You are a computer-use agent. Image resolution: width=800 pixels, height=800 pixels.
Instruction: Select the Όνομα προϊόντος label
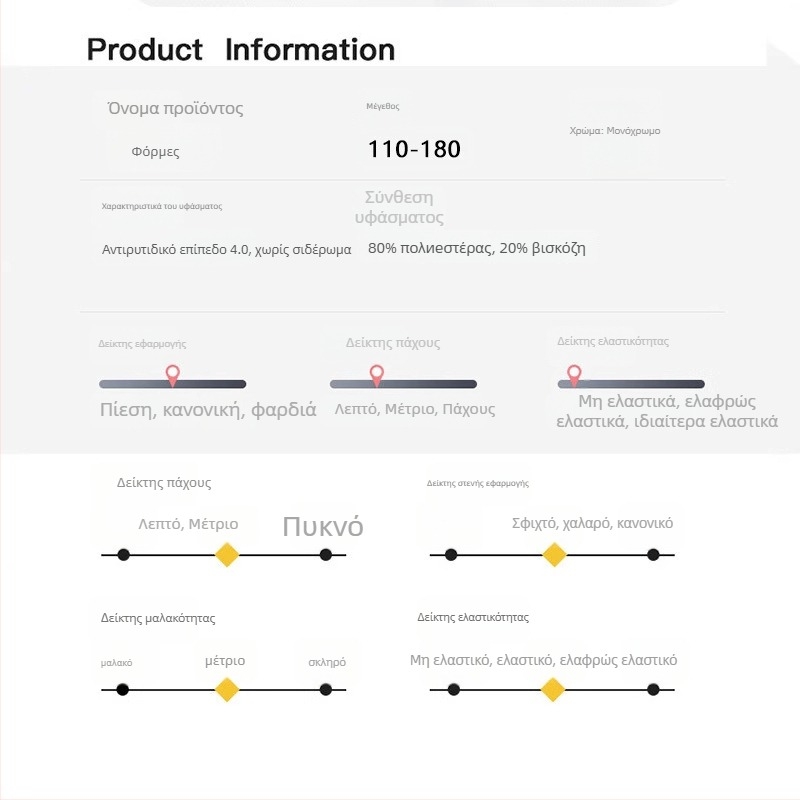click(175, 108)
